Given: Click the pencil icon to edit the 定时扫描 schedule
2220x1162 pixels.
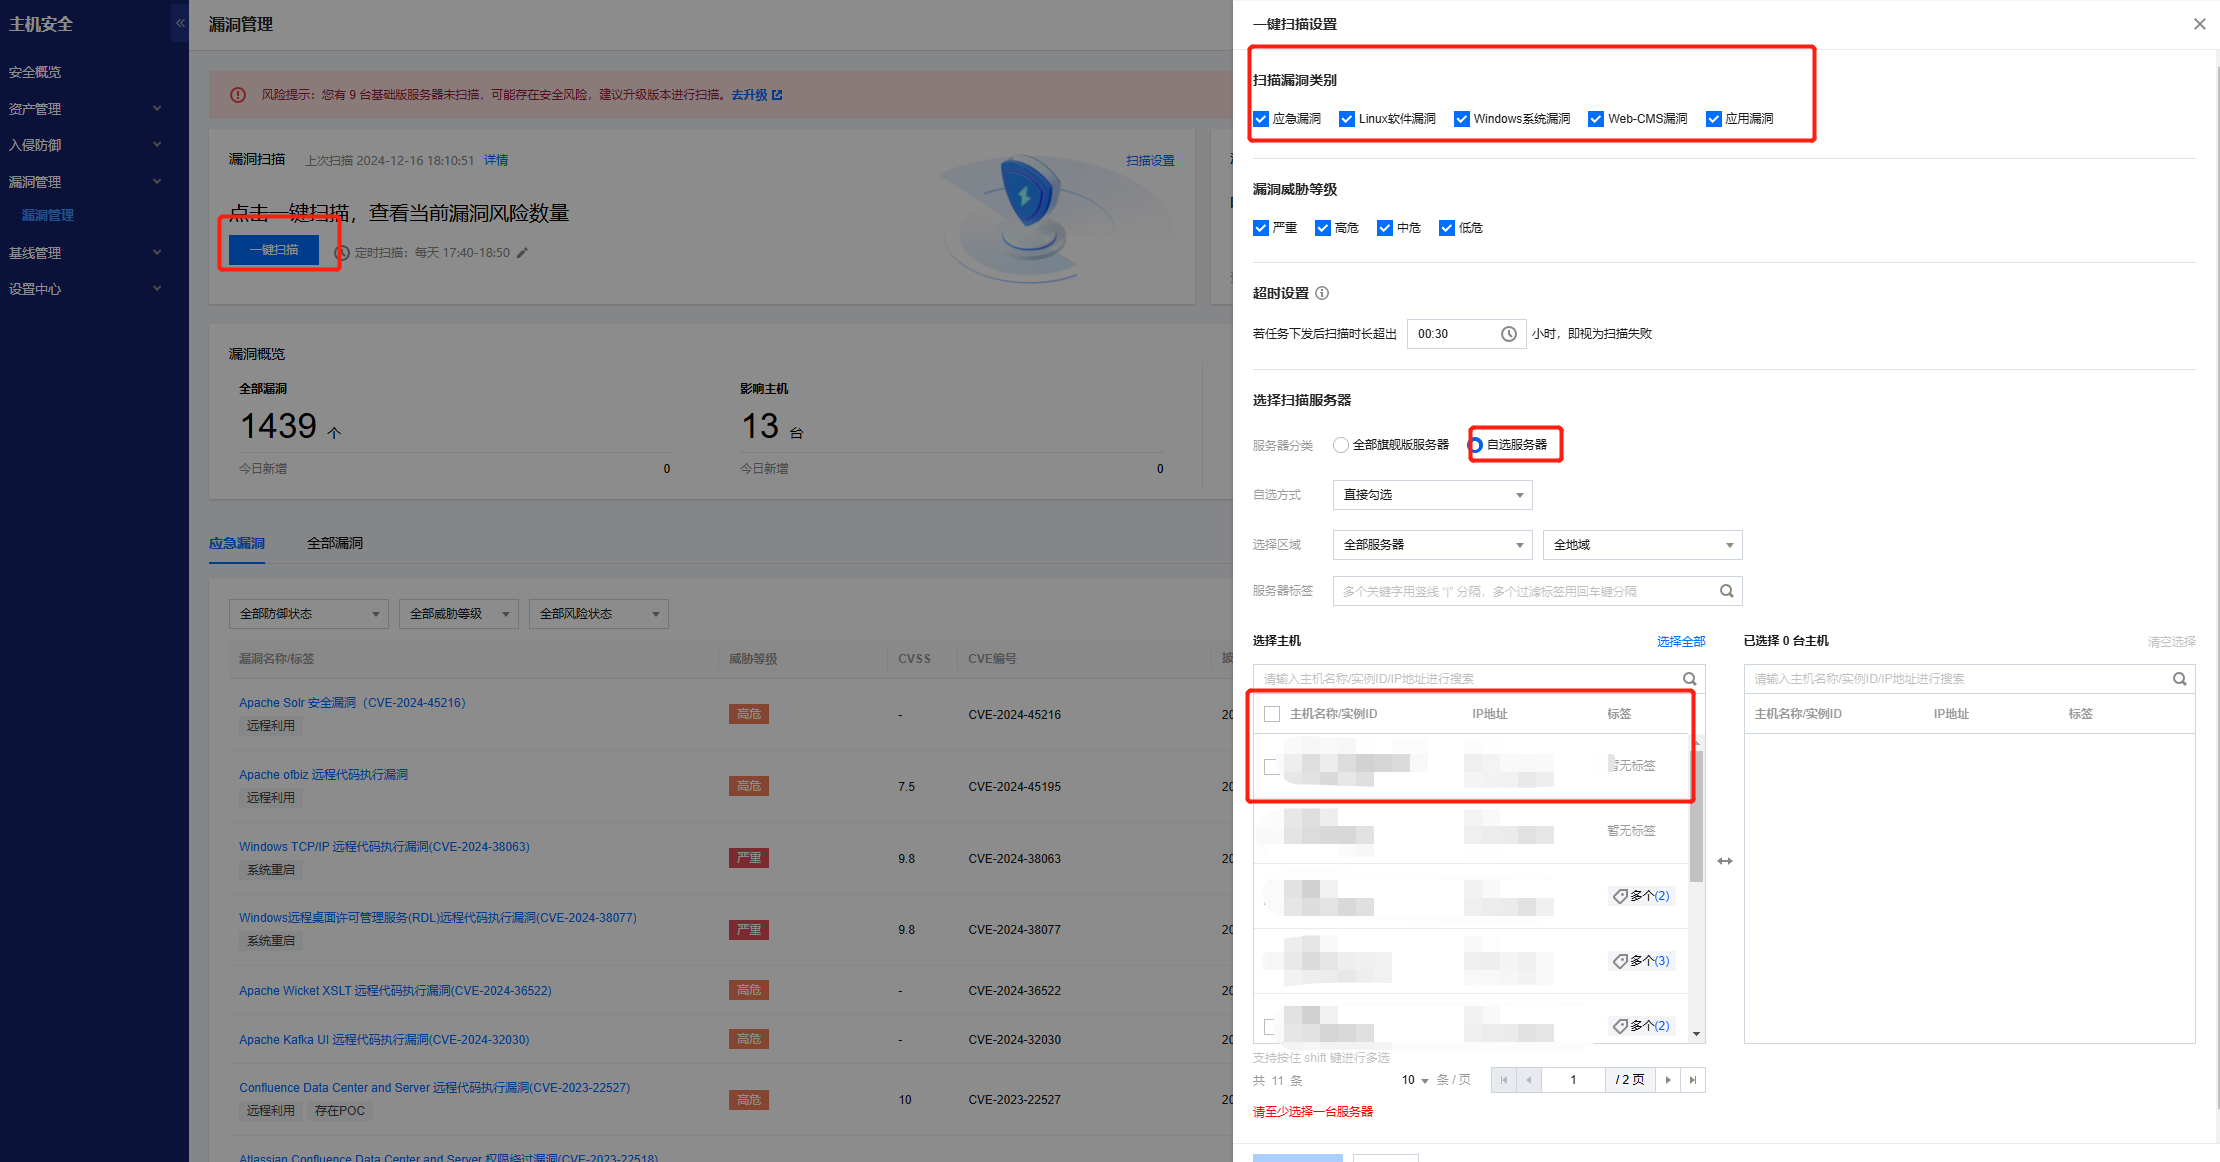Looking at the screenshot, I should point(522,253).
